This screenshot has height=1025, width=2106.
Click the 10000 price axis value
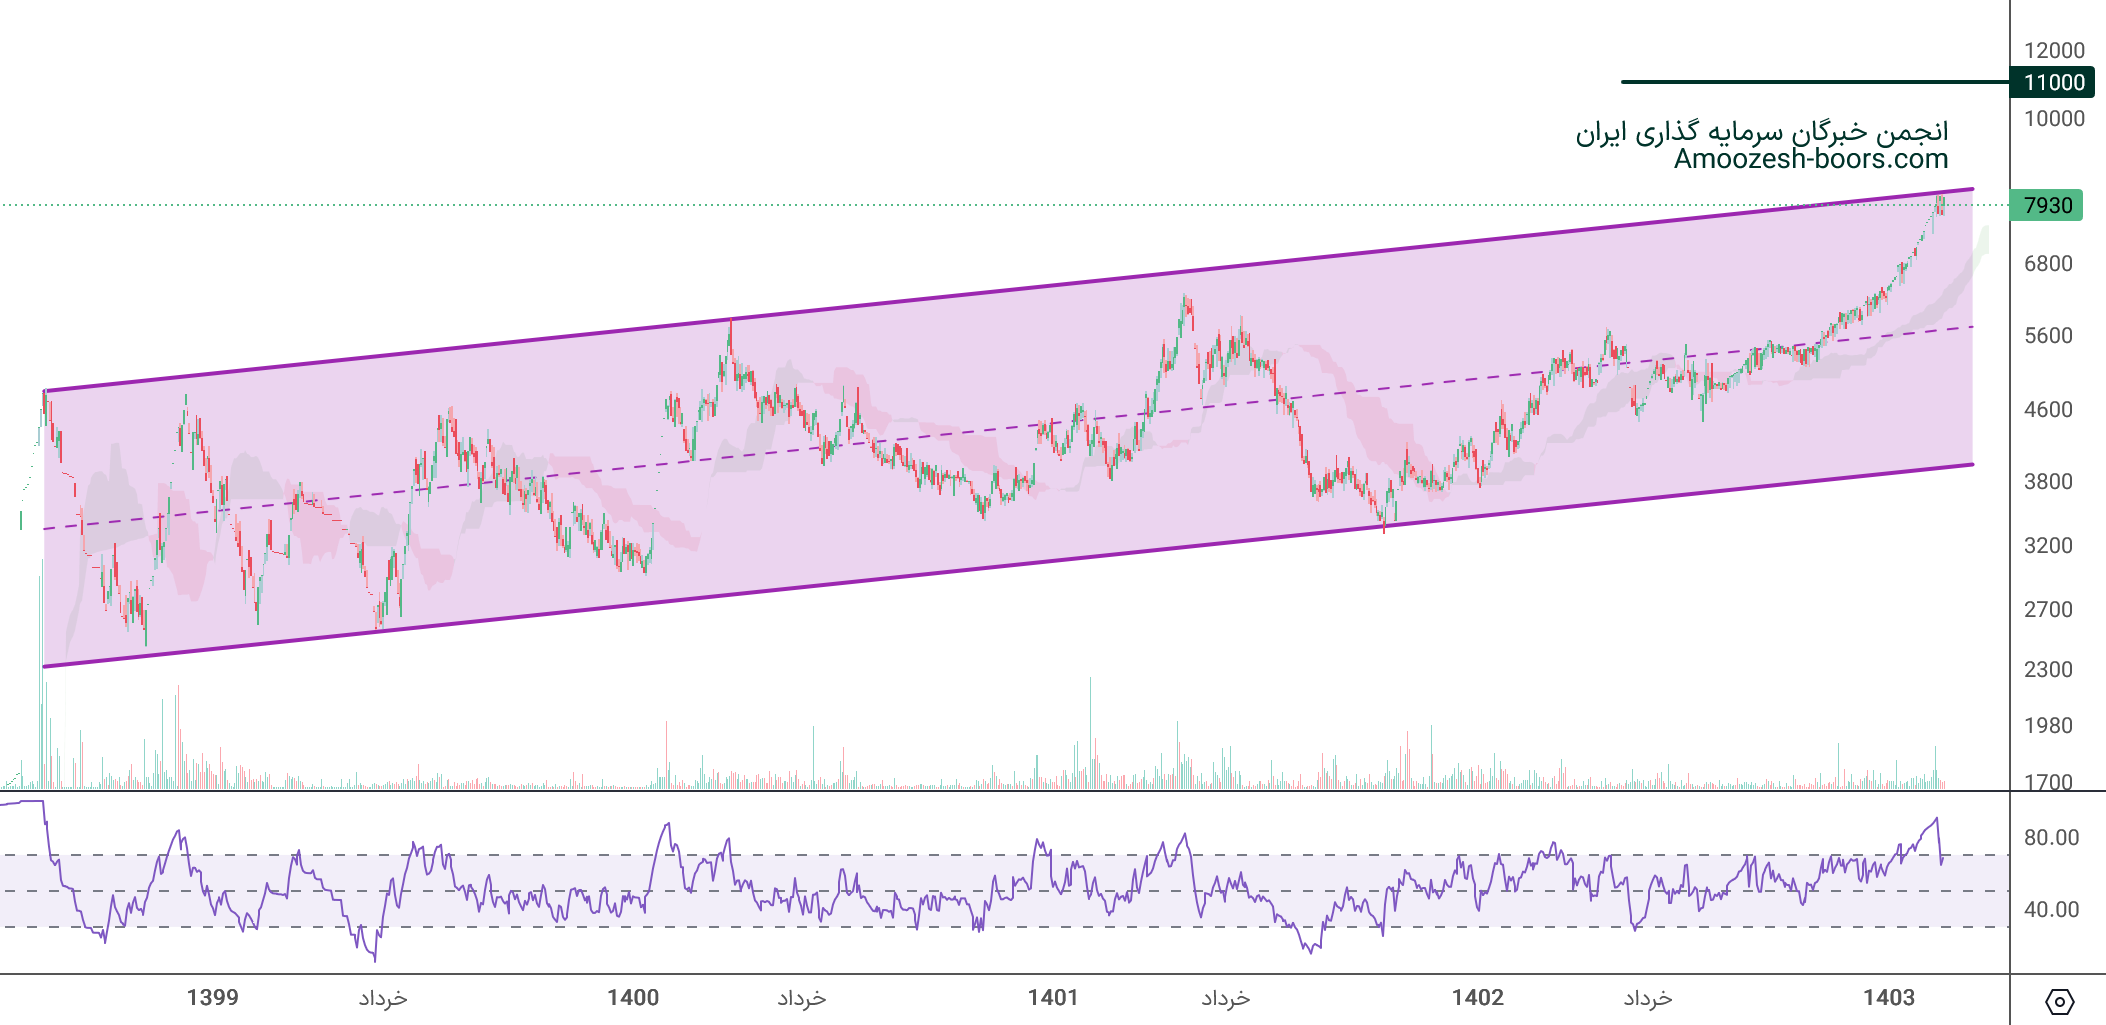click(2054, 118)
